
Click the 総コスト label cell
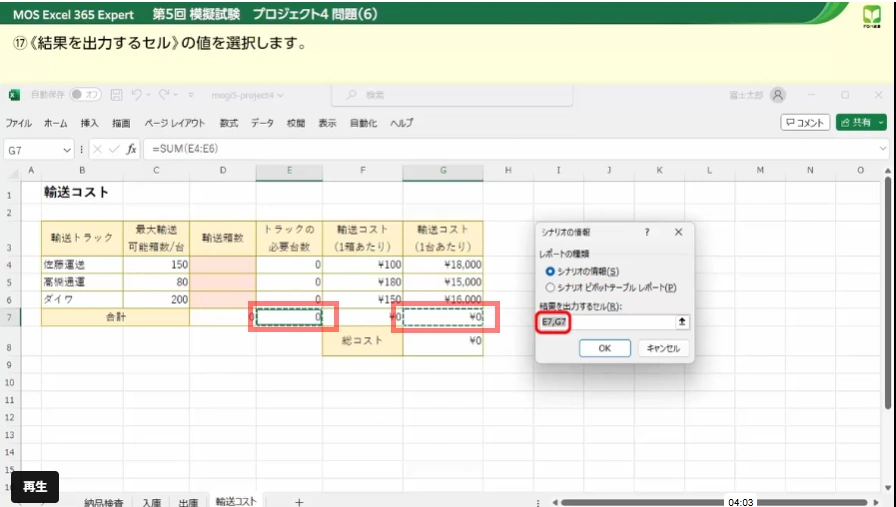click(362, 341)
